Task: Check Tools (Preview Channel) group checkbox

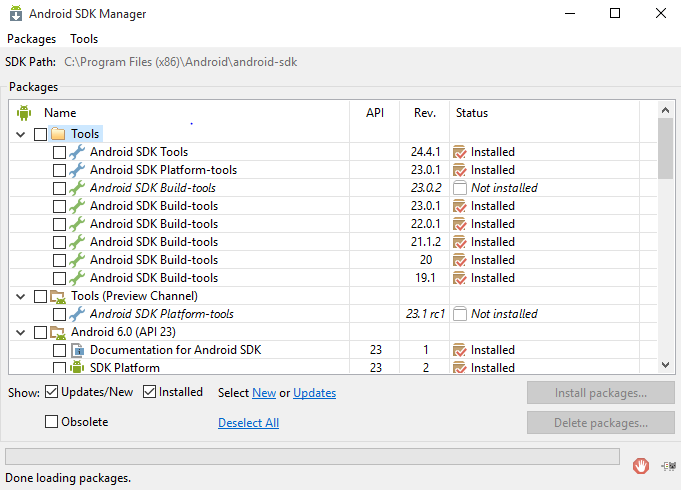Action: tap(40, 296)
